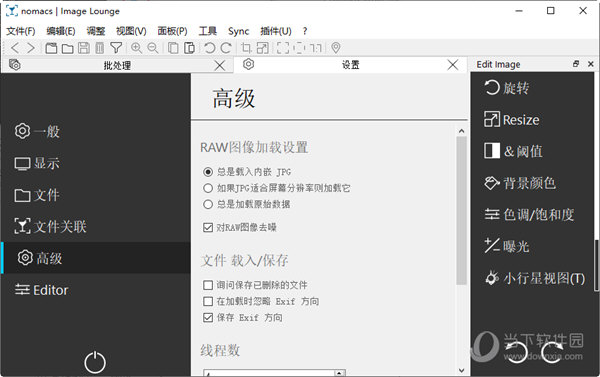The height and width of the screenshot is (377, 600).
Task: Select 如果JPG适合屏幕分辨率则加载它 radio option
Action: click(276, 188)
